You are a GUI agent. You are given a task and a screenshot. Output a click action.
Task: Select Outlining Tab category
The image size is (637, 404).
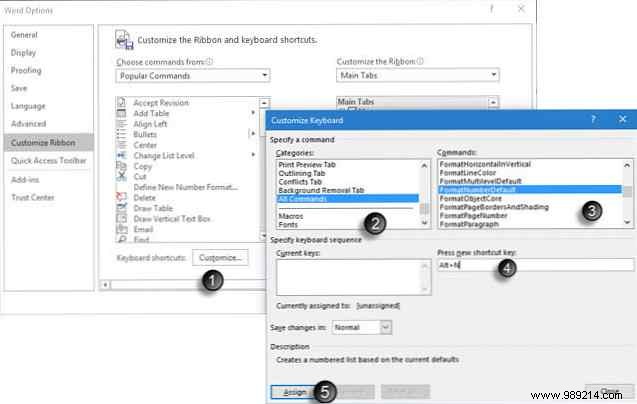(x=302, y=173)
